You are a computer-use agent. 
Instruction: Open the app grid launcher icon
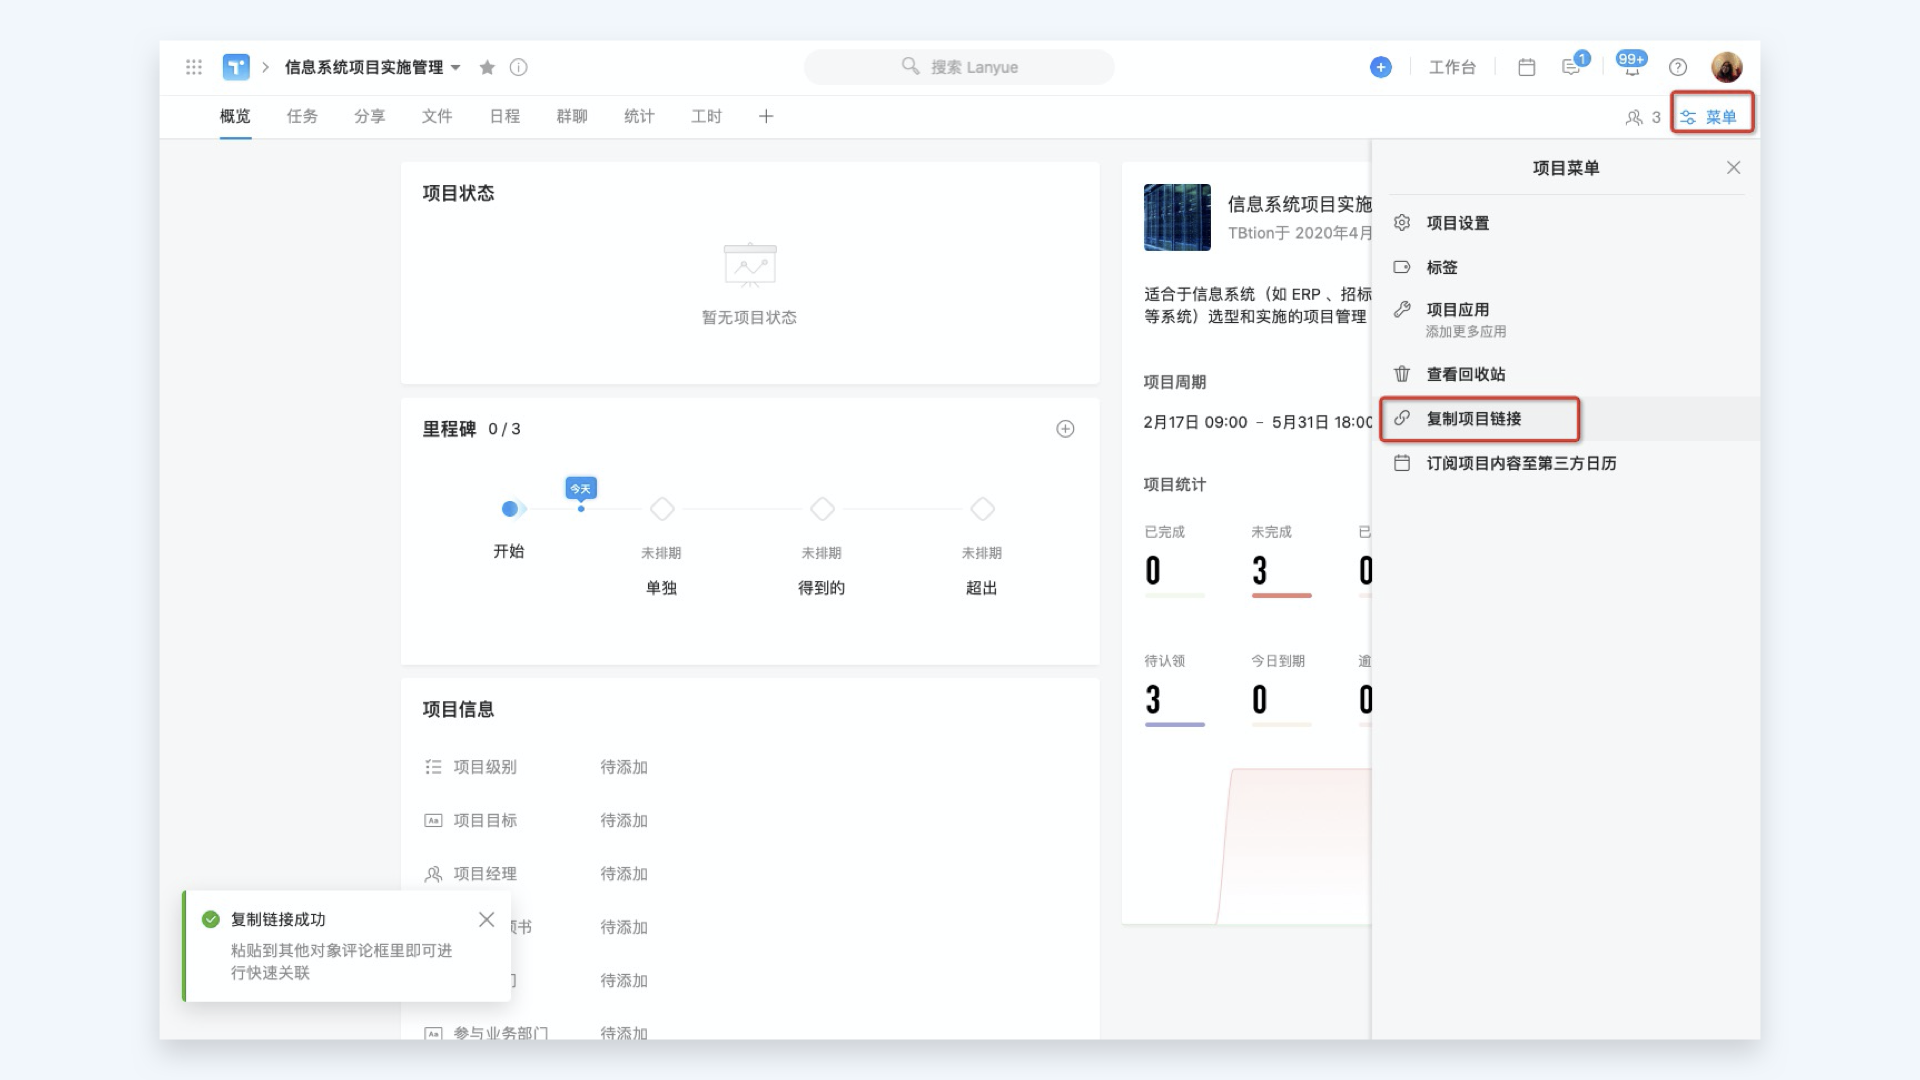pos(194,67)
